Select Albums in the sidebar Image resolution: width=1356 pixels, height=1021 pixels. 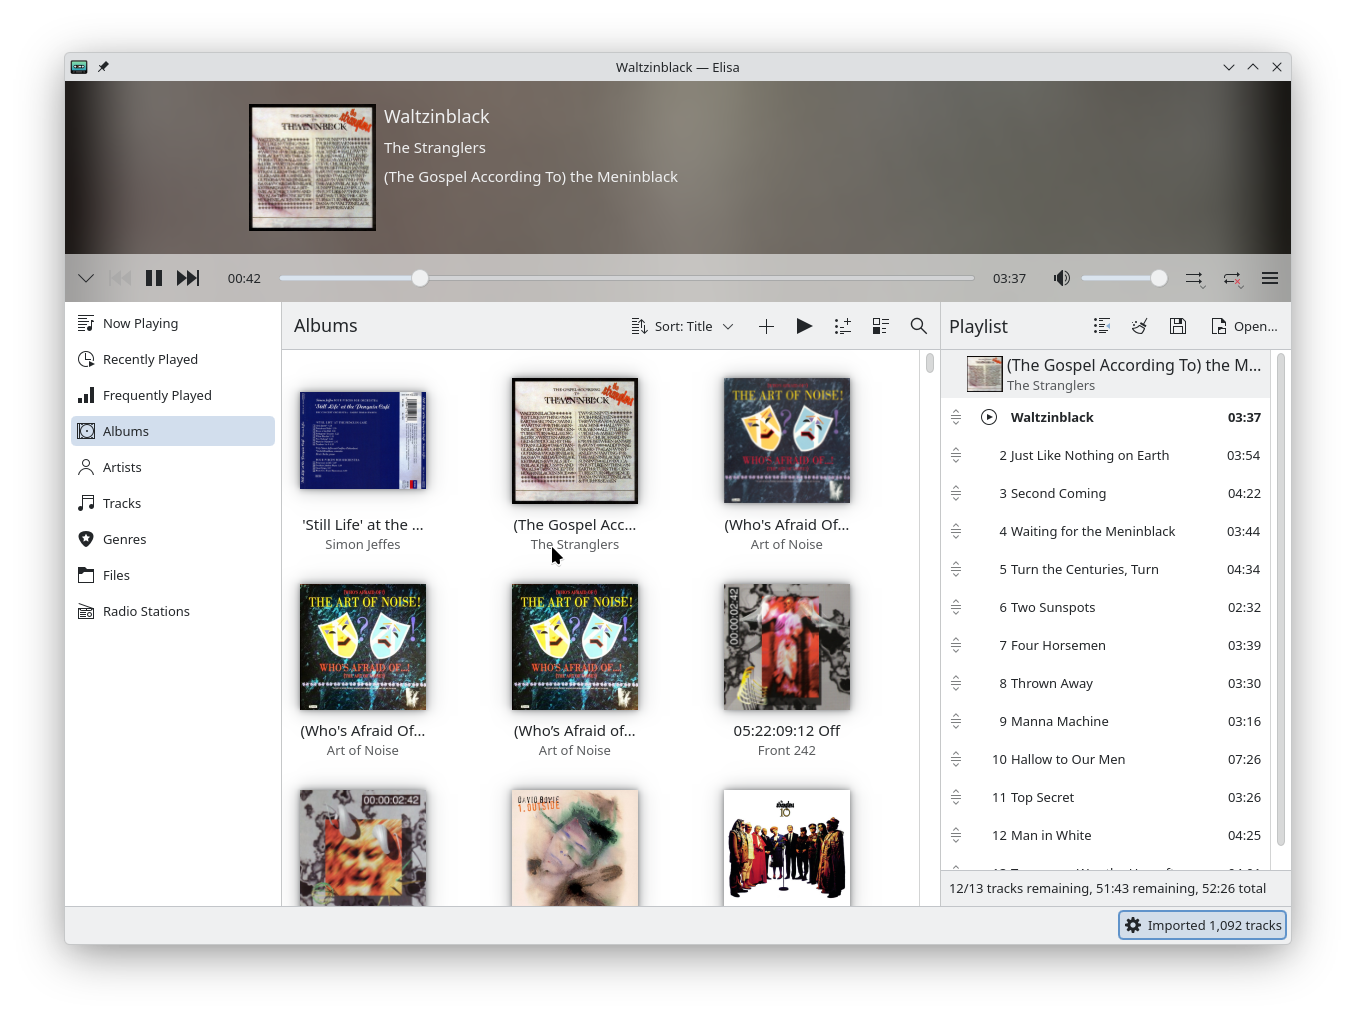[x=173, y=431]
